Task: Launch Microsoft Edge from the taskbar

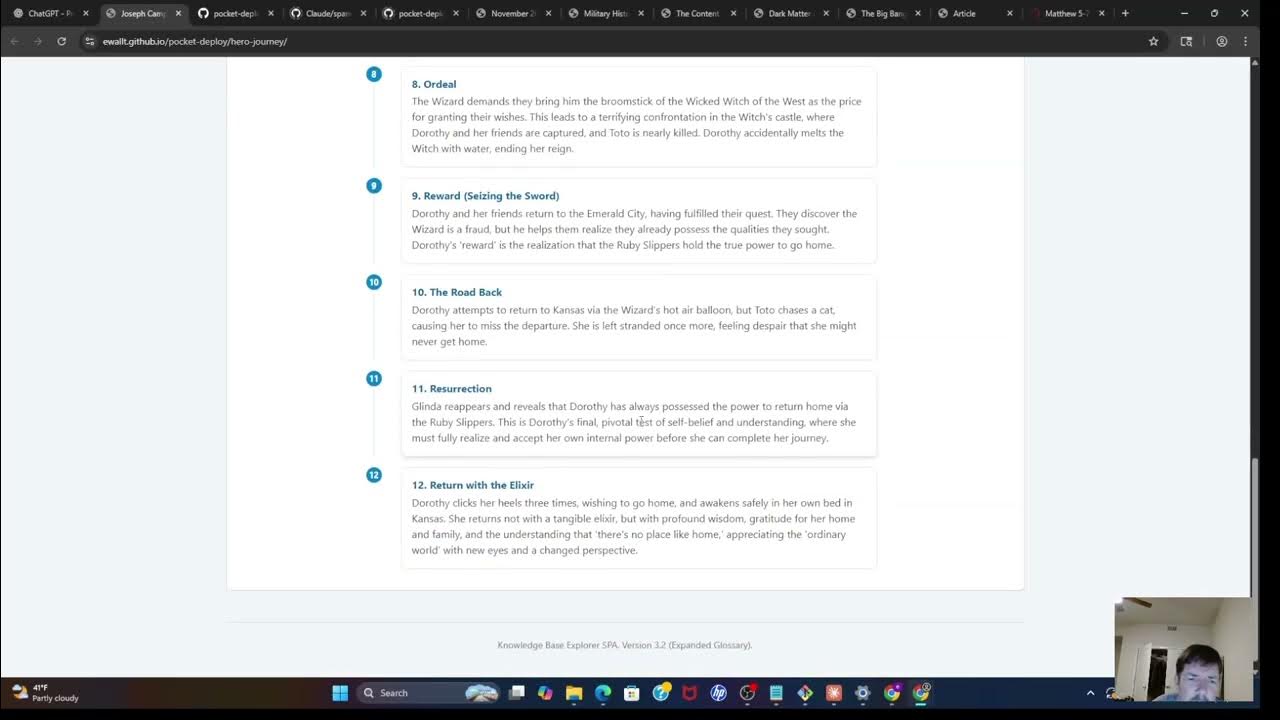Action: [x=603, y=693]
